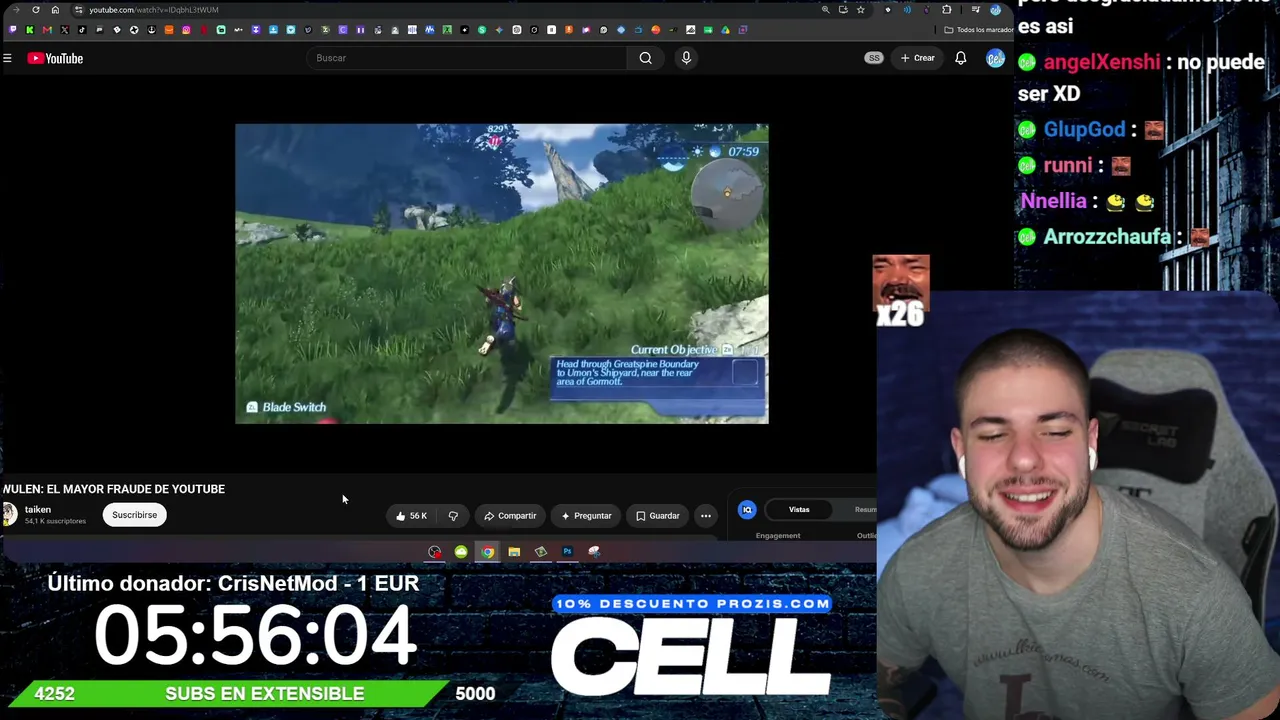Image resolution: width=1280 pixels, height=720 pixels.
Task: Subscribe to taiken with Suscribirse
Action: [x=134, y=515]
